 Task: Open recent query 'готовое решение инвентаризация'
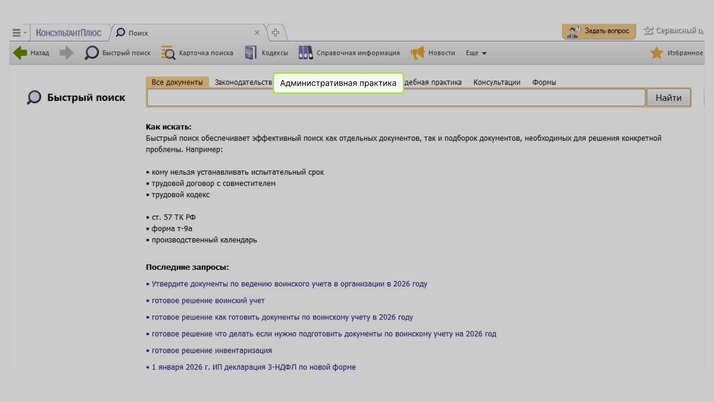pos(212,350)
